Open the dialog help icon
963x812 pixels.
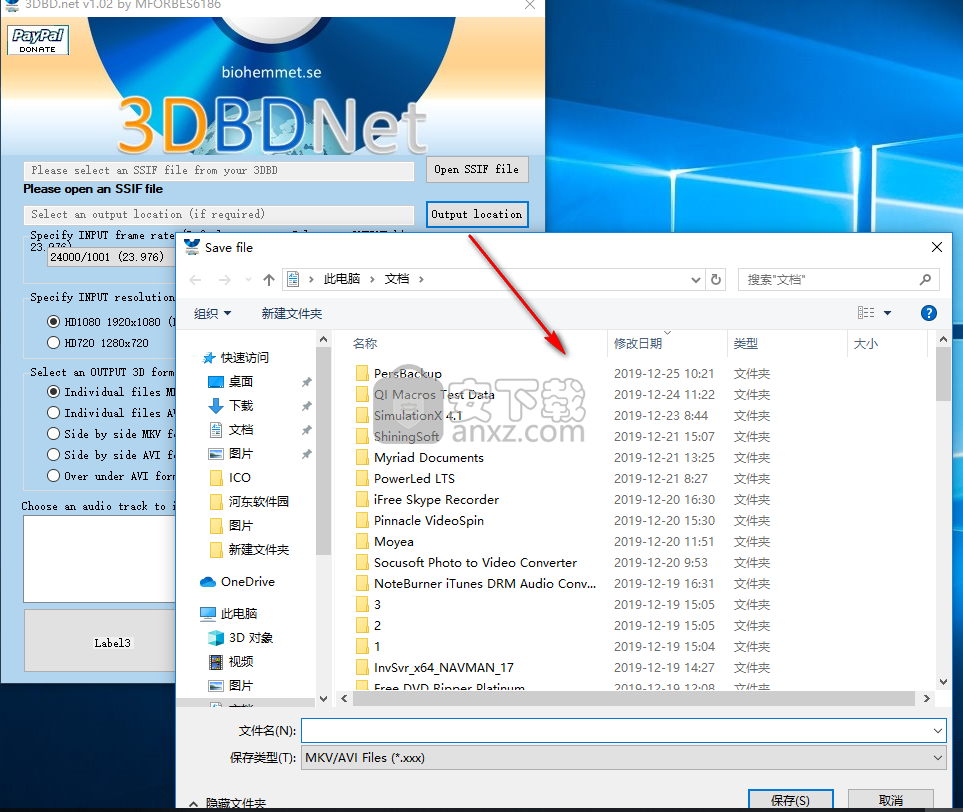929,313
